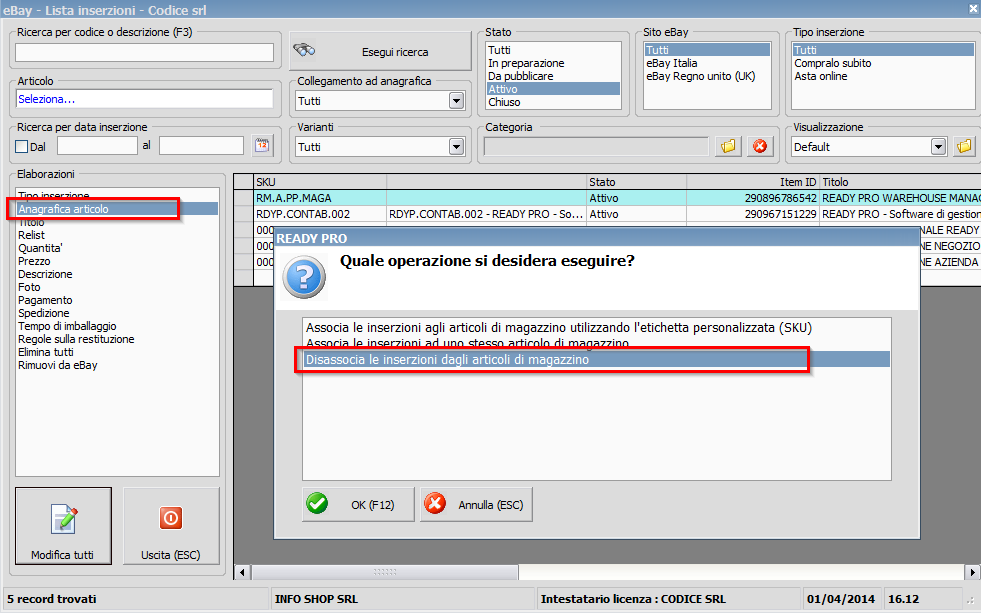
Task: Select Regole sulla restituzione elaboration
Action: pos(117,339)
